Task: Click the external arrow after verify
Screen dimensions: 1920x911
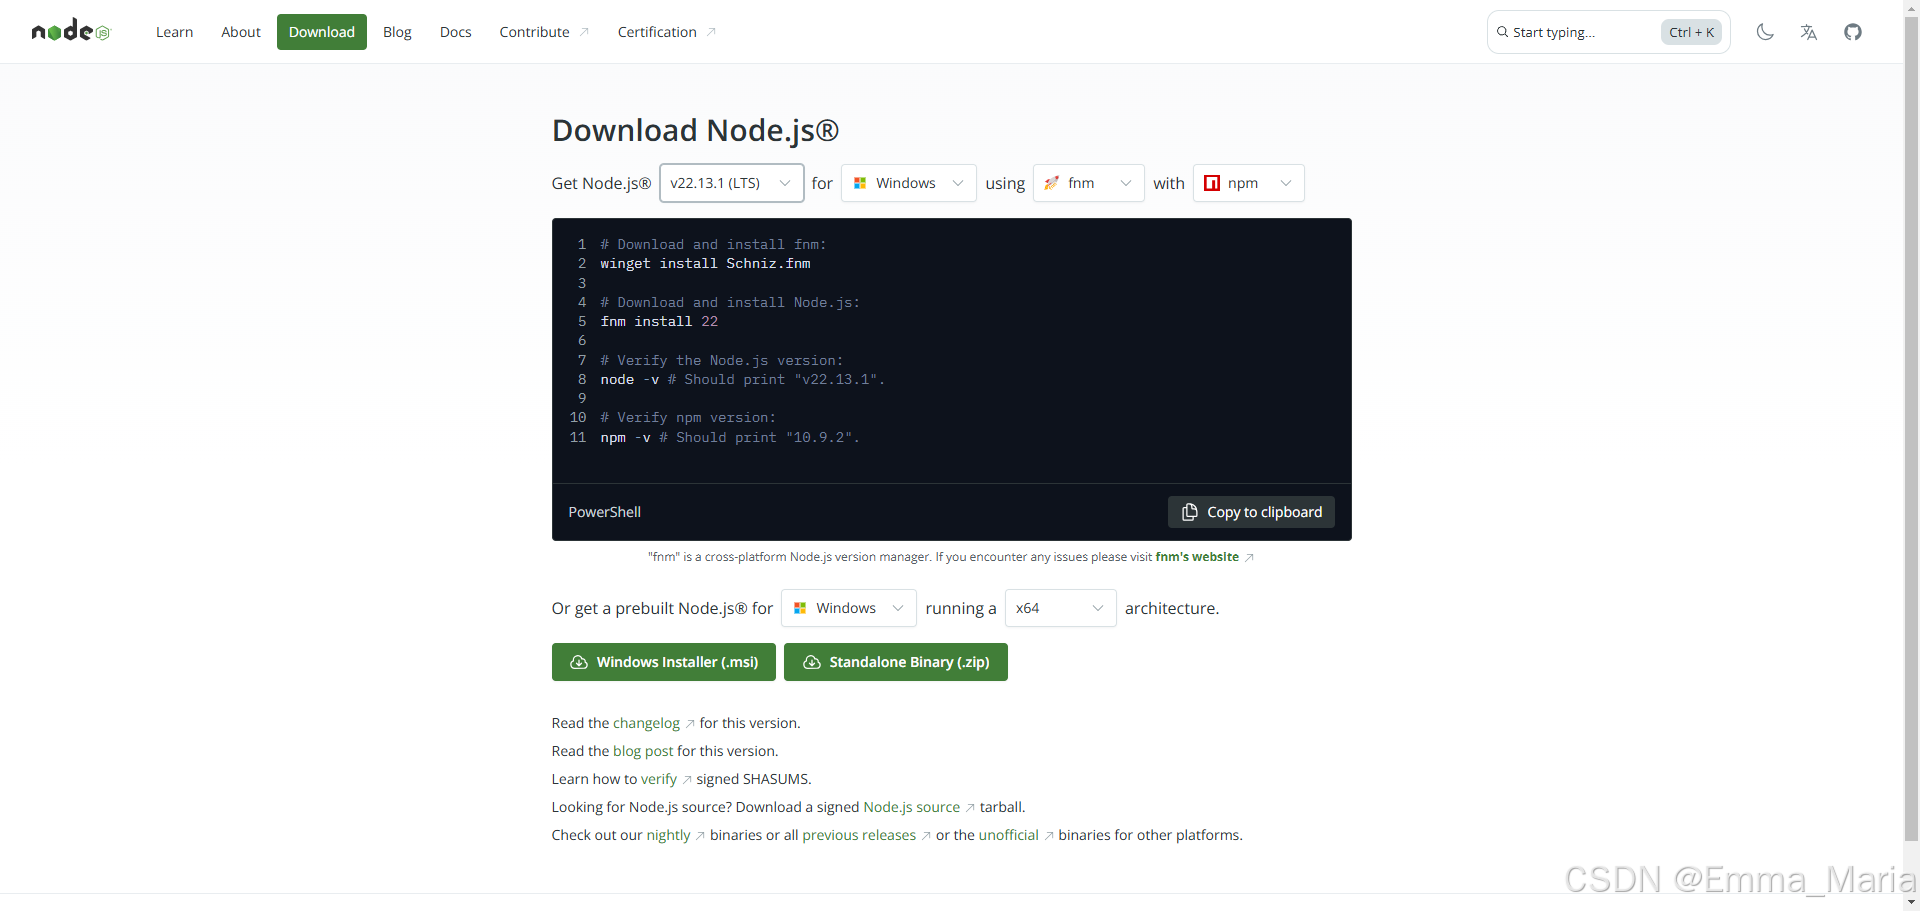Action: click(x=687, y=780)
